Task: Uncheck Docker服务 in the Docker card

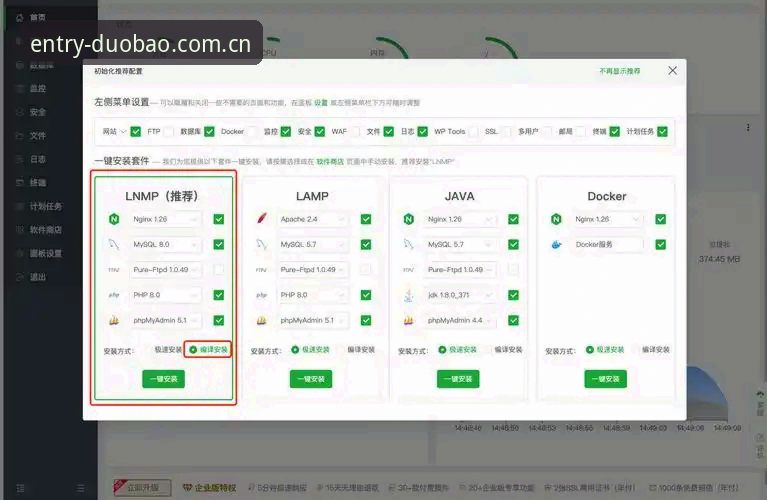Action: [661, 244]
